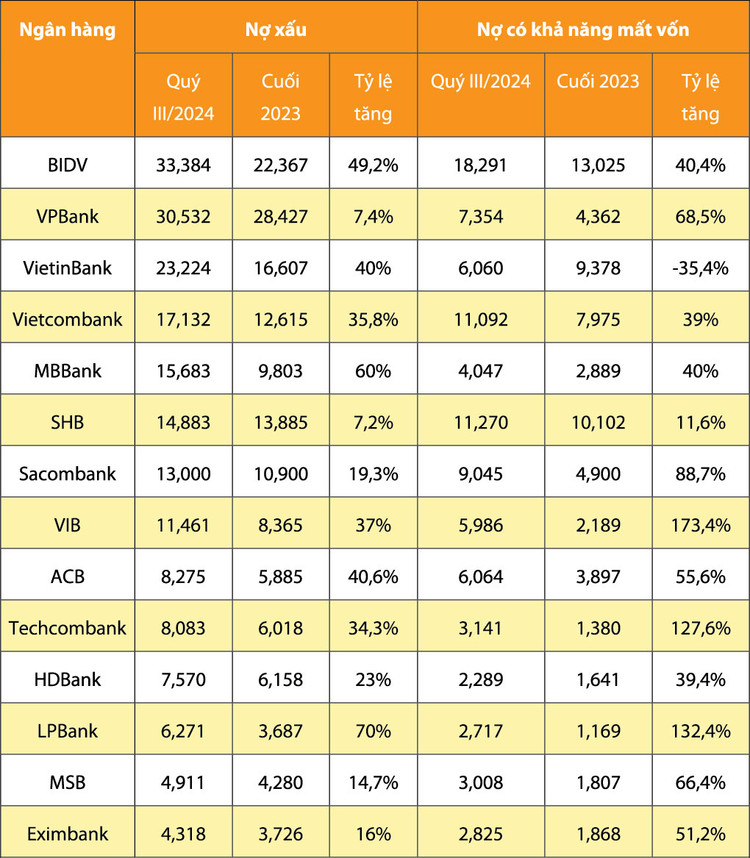
Task: Select VietinBank's -35,4% growth rate cell
Action: (x=700, y=268)
